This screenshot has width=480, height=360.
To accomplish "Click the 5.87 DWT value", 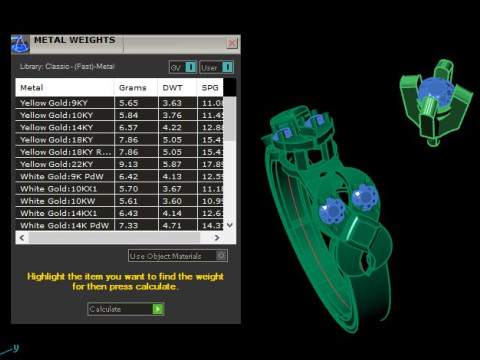I will point(172,164).
